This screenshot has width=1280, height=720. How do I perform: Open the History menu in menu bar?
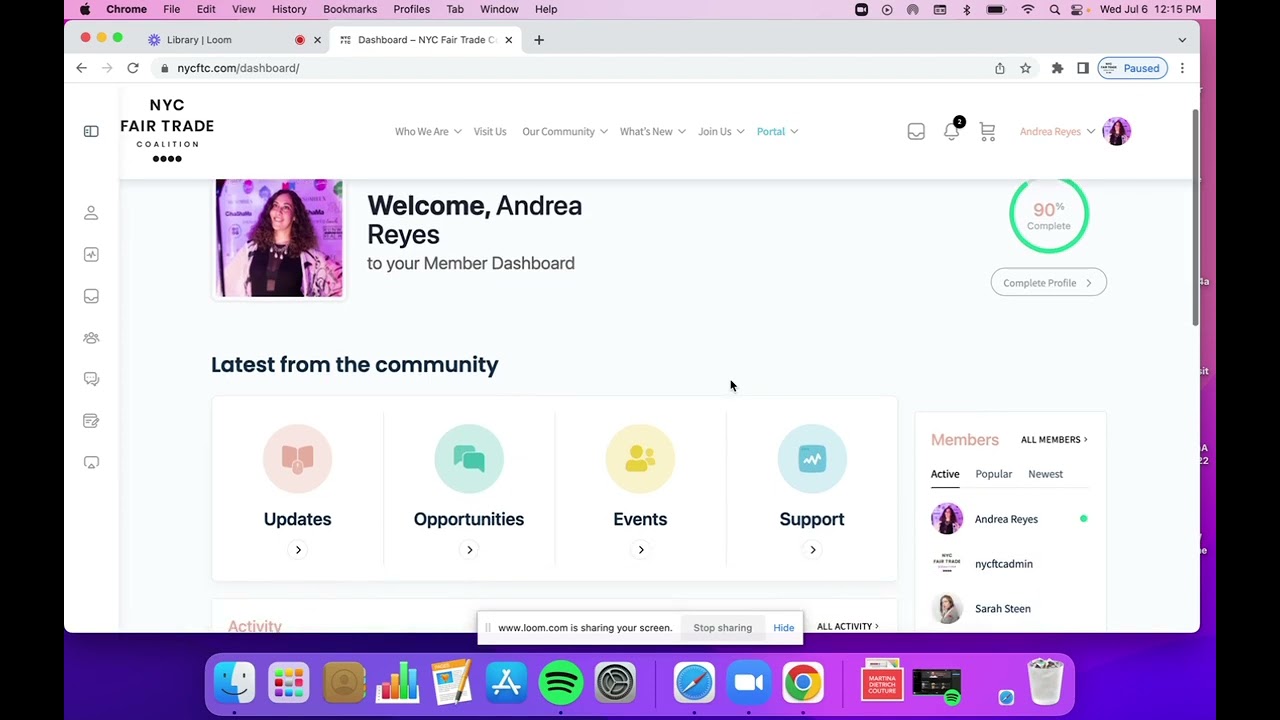coord(289,9)
